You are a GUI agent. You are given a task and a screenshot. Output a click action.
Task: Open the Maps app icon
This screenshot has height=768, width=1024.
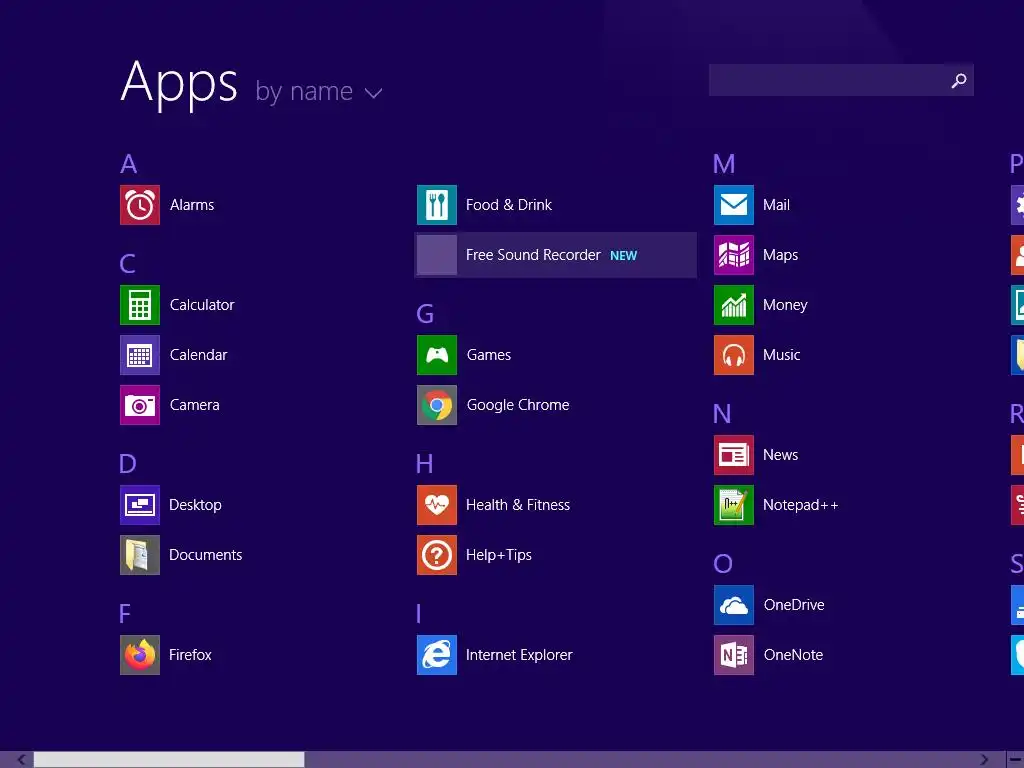click(734, 255)
